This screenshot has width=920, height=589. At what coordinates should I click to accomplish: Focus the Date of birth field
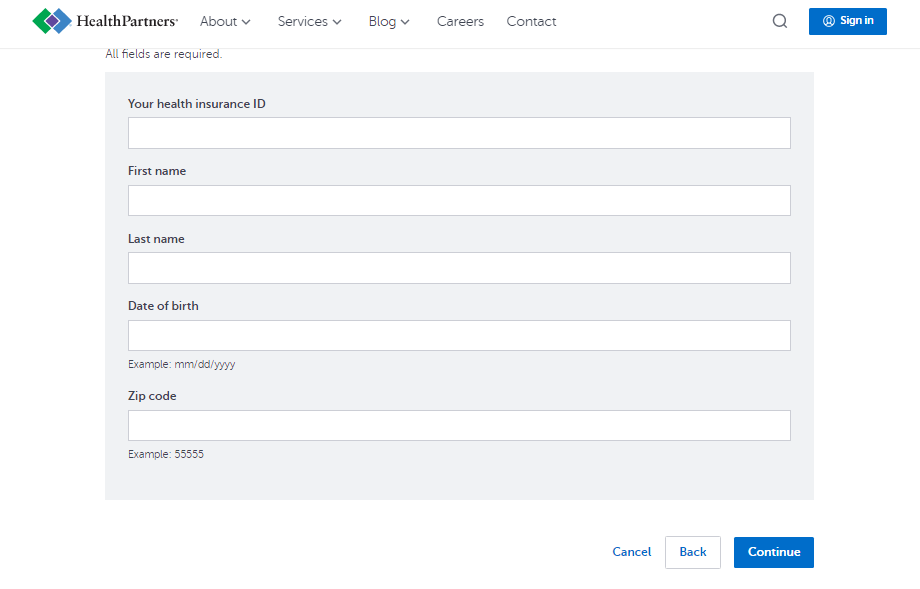[x=459, y=336]
